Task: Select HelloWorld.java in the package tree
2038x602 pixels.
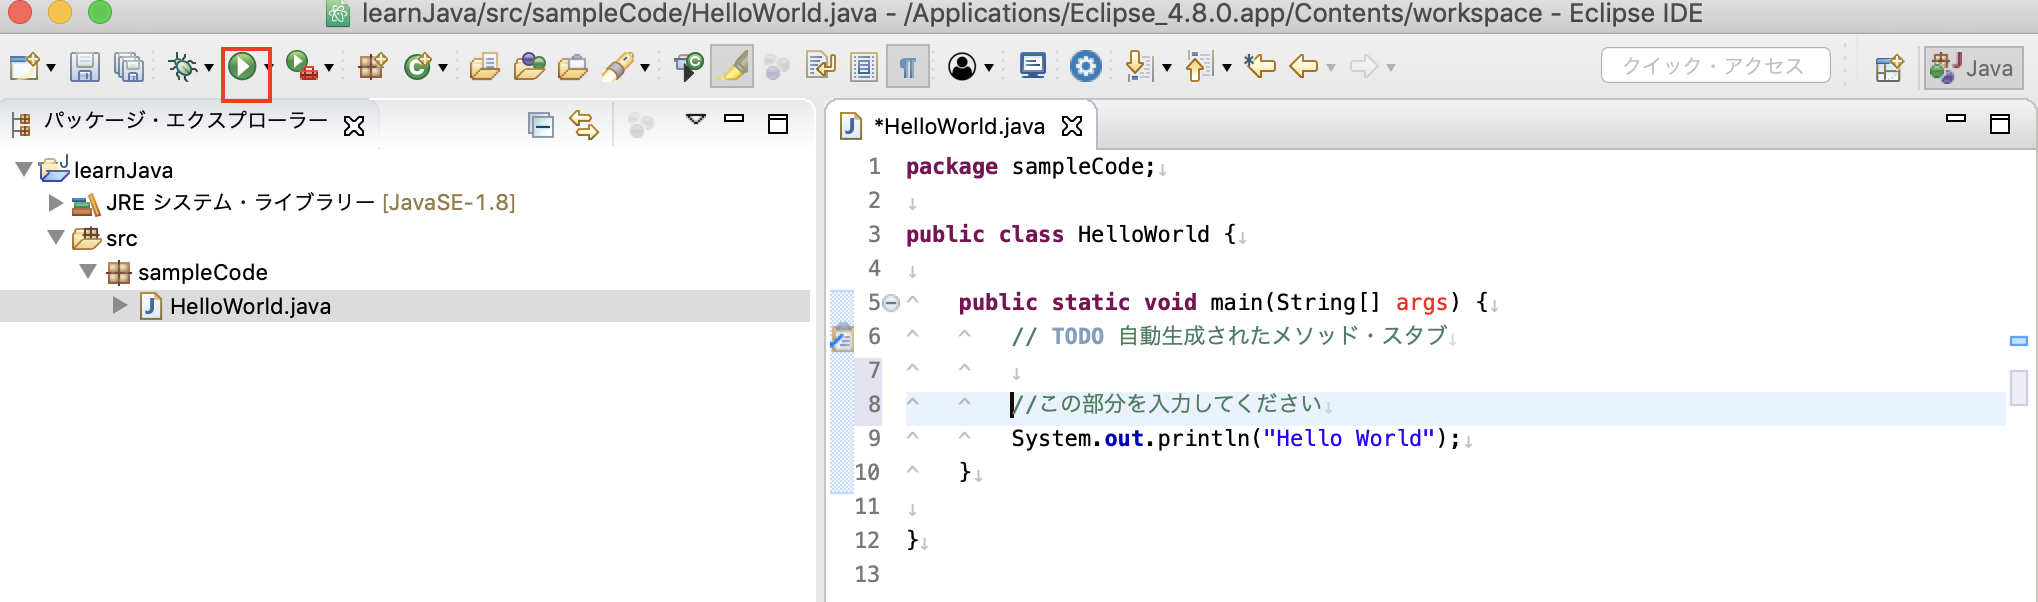Action: click(x=250, y=306)
